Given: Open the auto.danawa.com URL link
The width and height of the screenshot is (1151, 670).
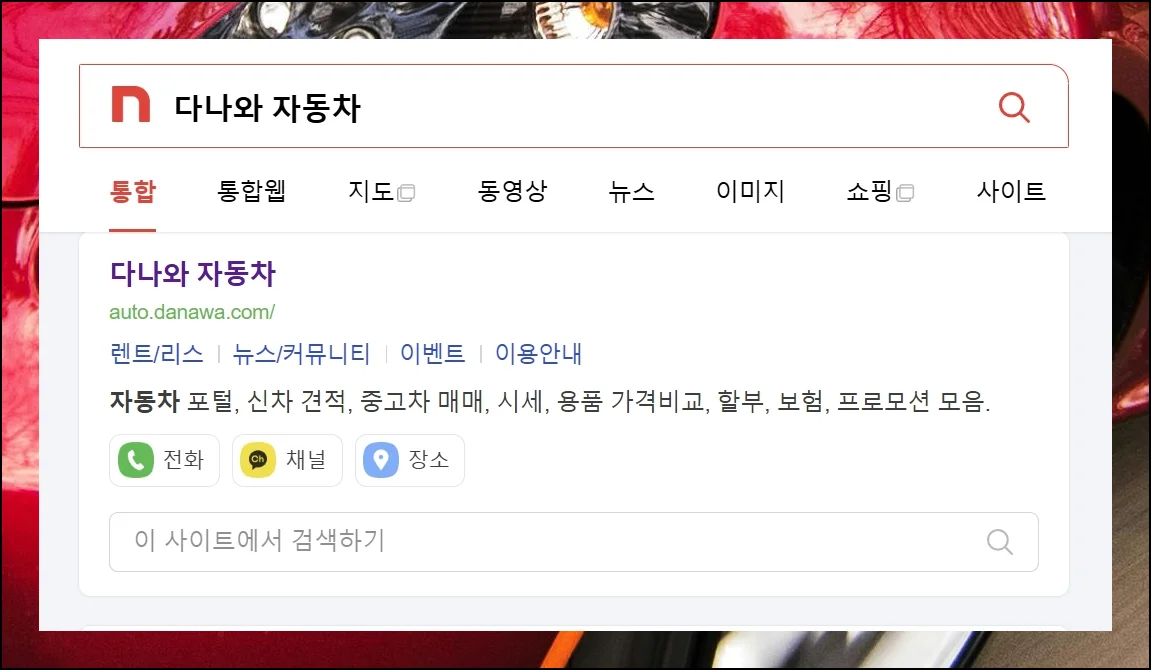Looking at the screenshot, I should click(x=192, y=312).
